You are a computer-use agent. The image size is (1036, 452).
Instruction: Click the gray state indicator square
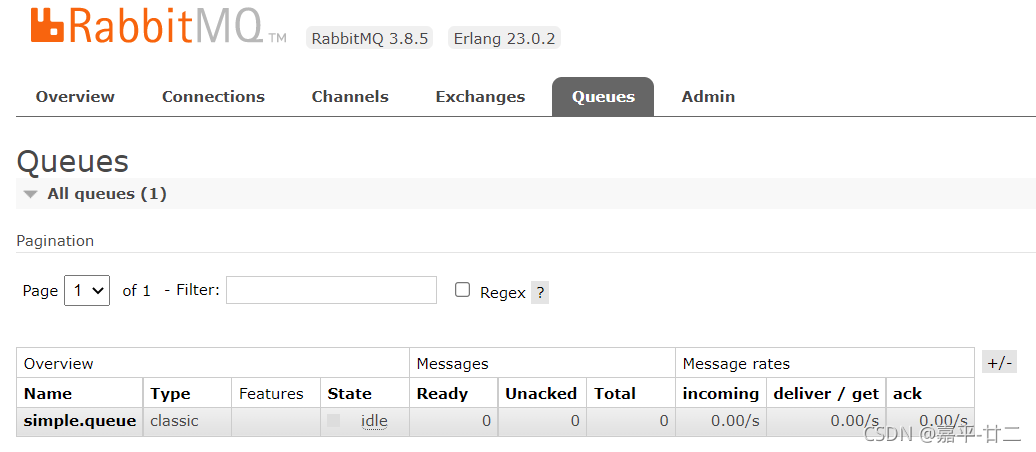click(334, 420)
